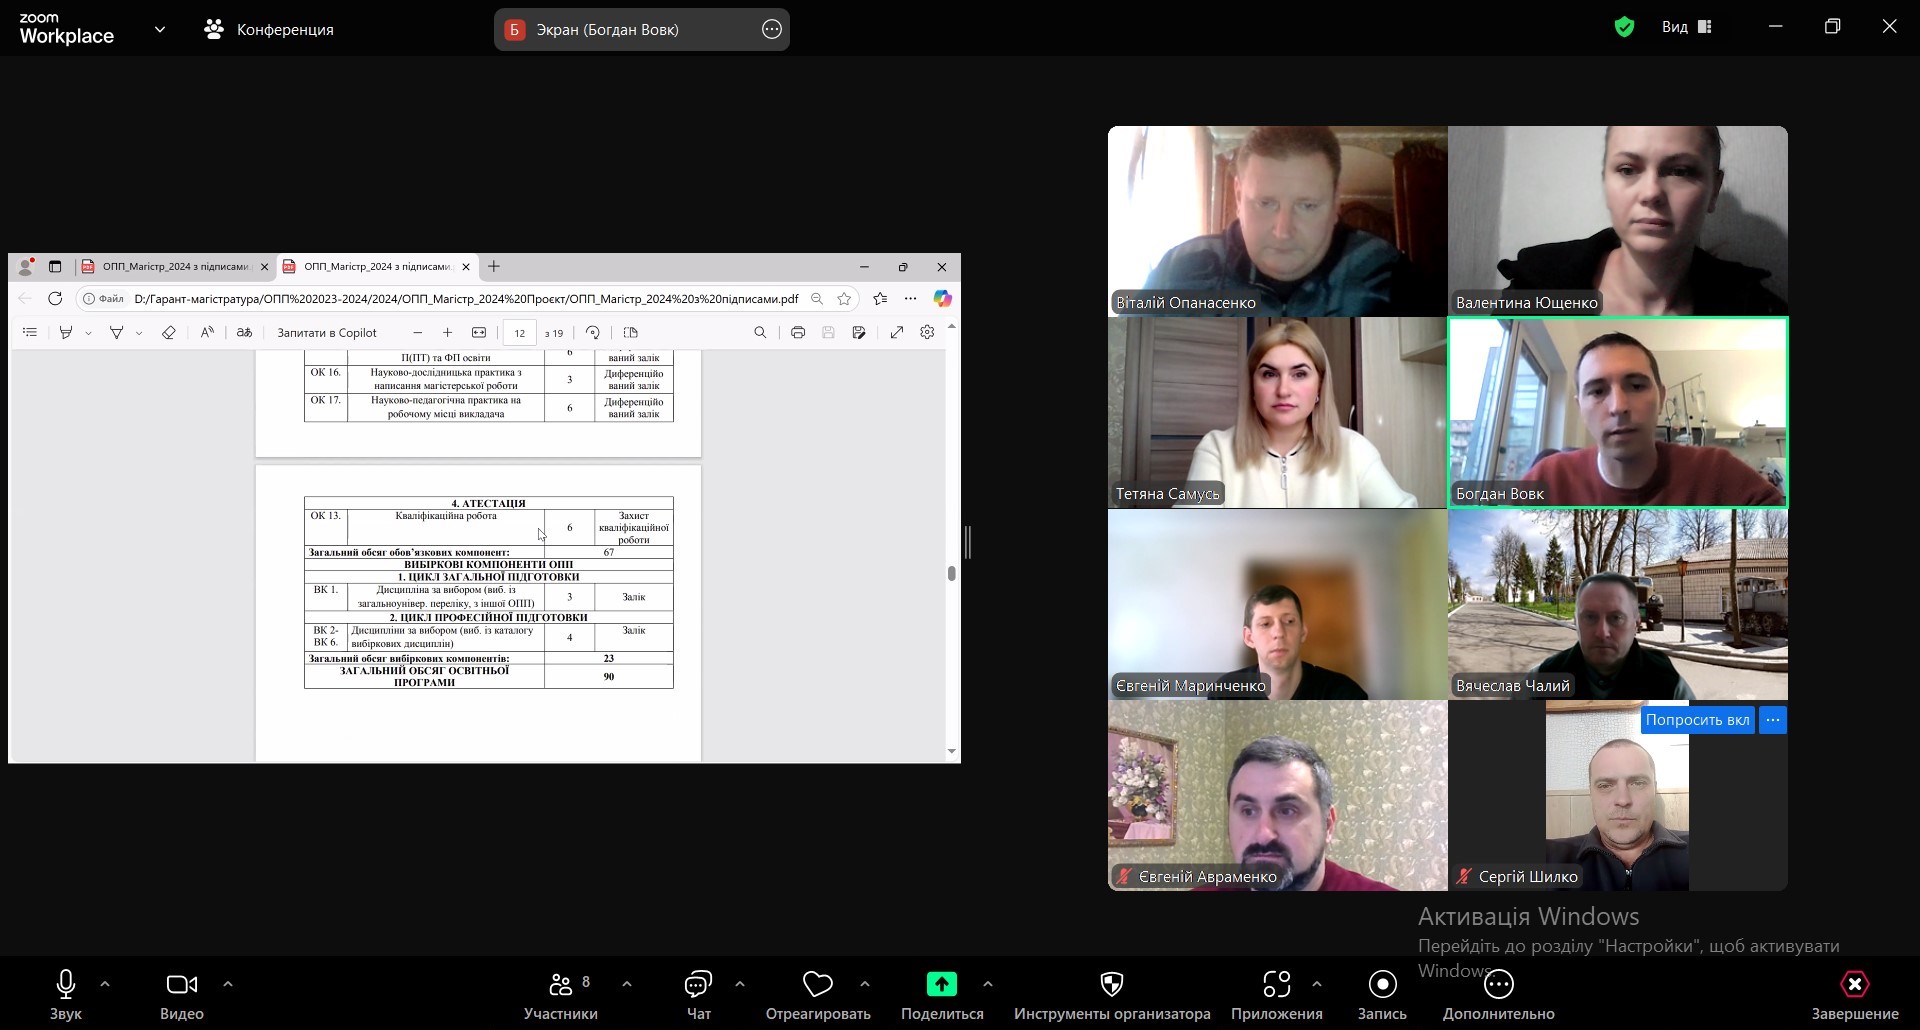Open the Chat panel
1920x1030 pixels.
coord(698,985)
